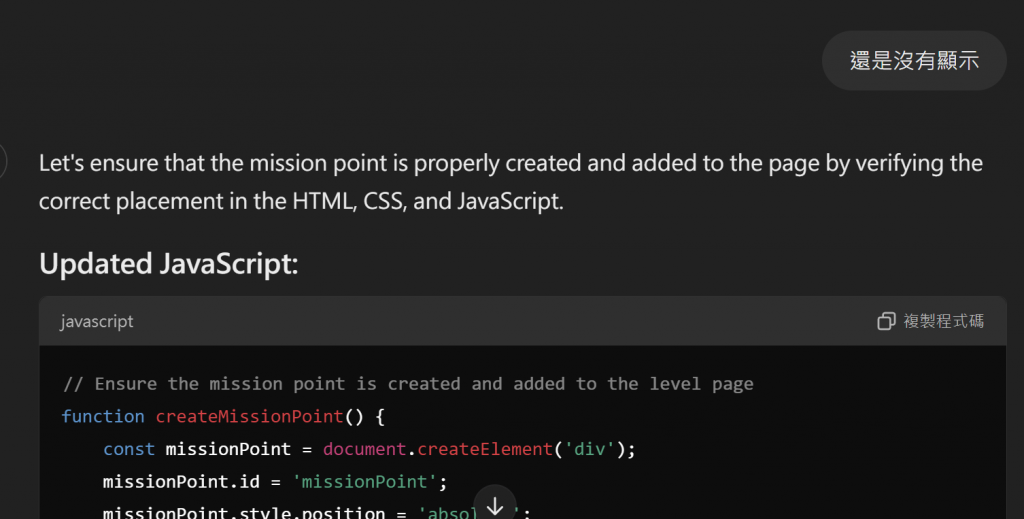Select the user message bubble 還是沒有顯示

(x=914, y=61)
